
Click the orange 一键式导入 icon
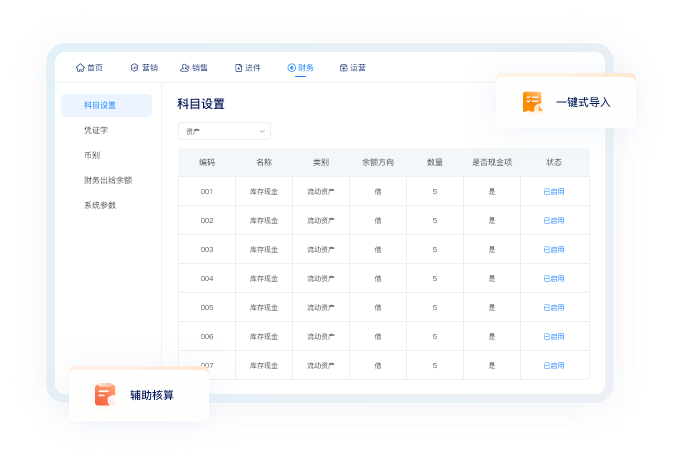[x=532, y=102]
